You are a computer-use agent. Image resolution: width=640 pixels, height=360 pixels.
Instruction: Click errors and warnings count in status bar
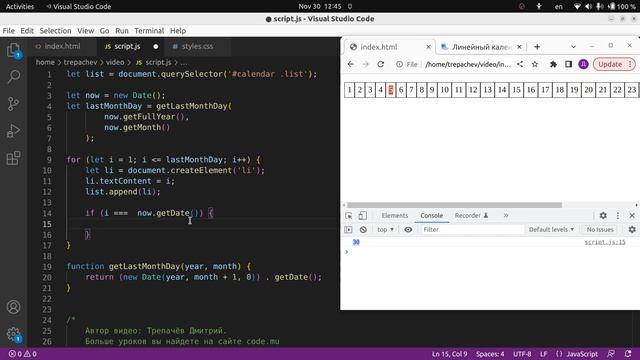click(x=23, y=354)
